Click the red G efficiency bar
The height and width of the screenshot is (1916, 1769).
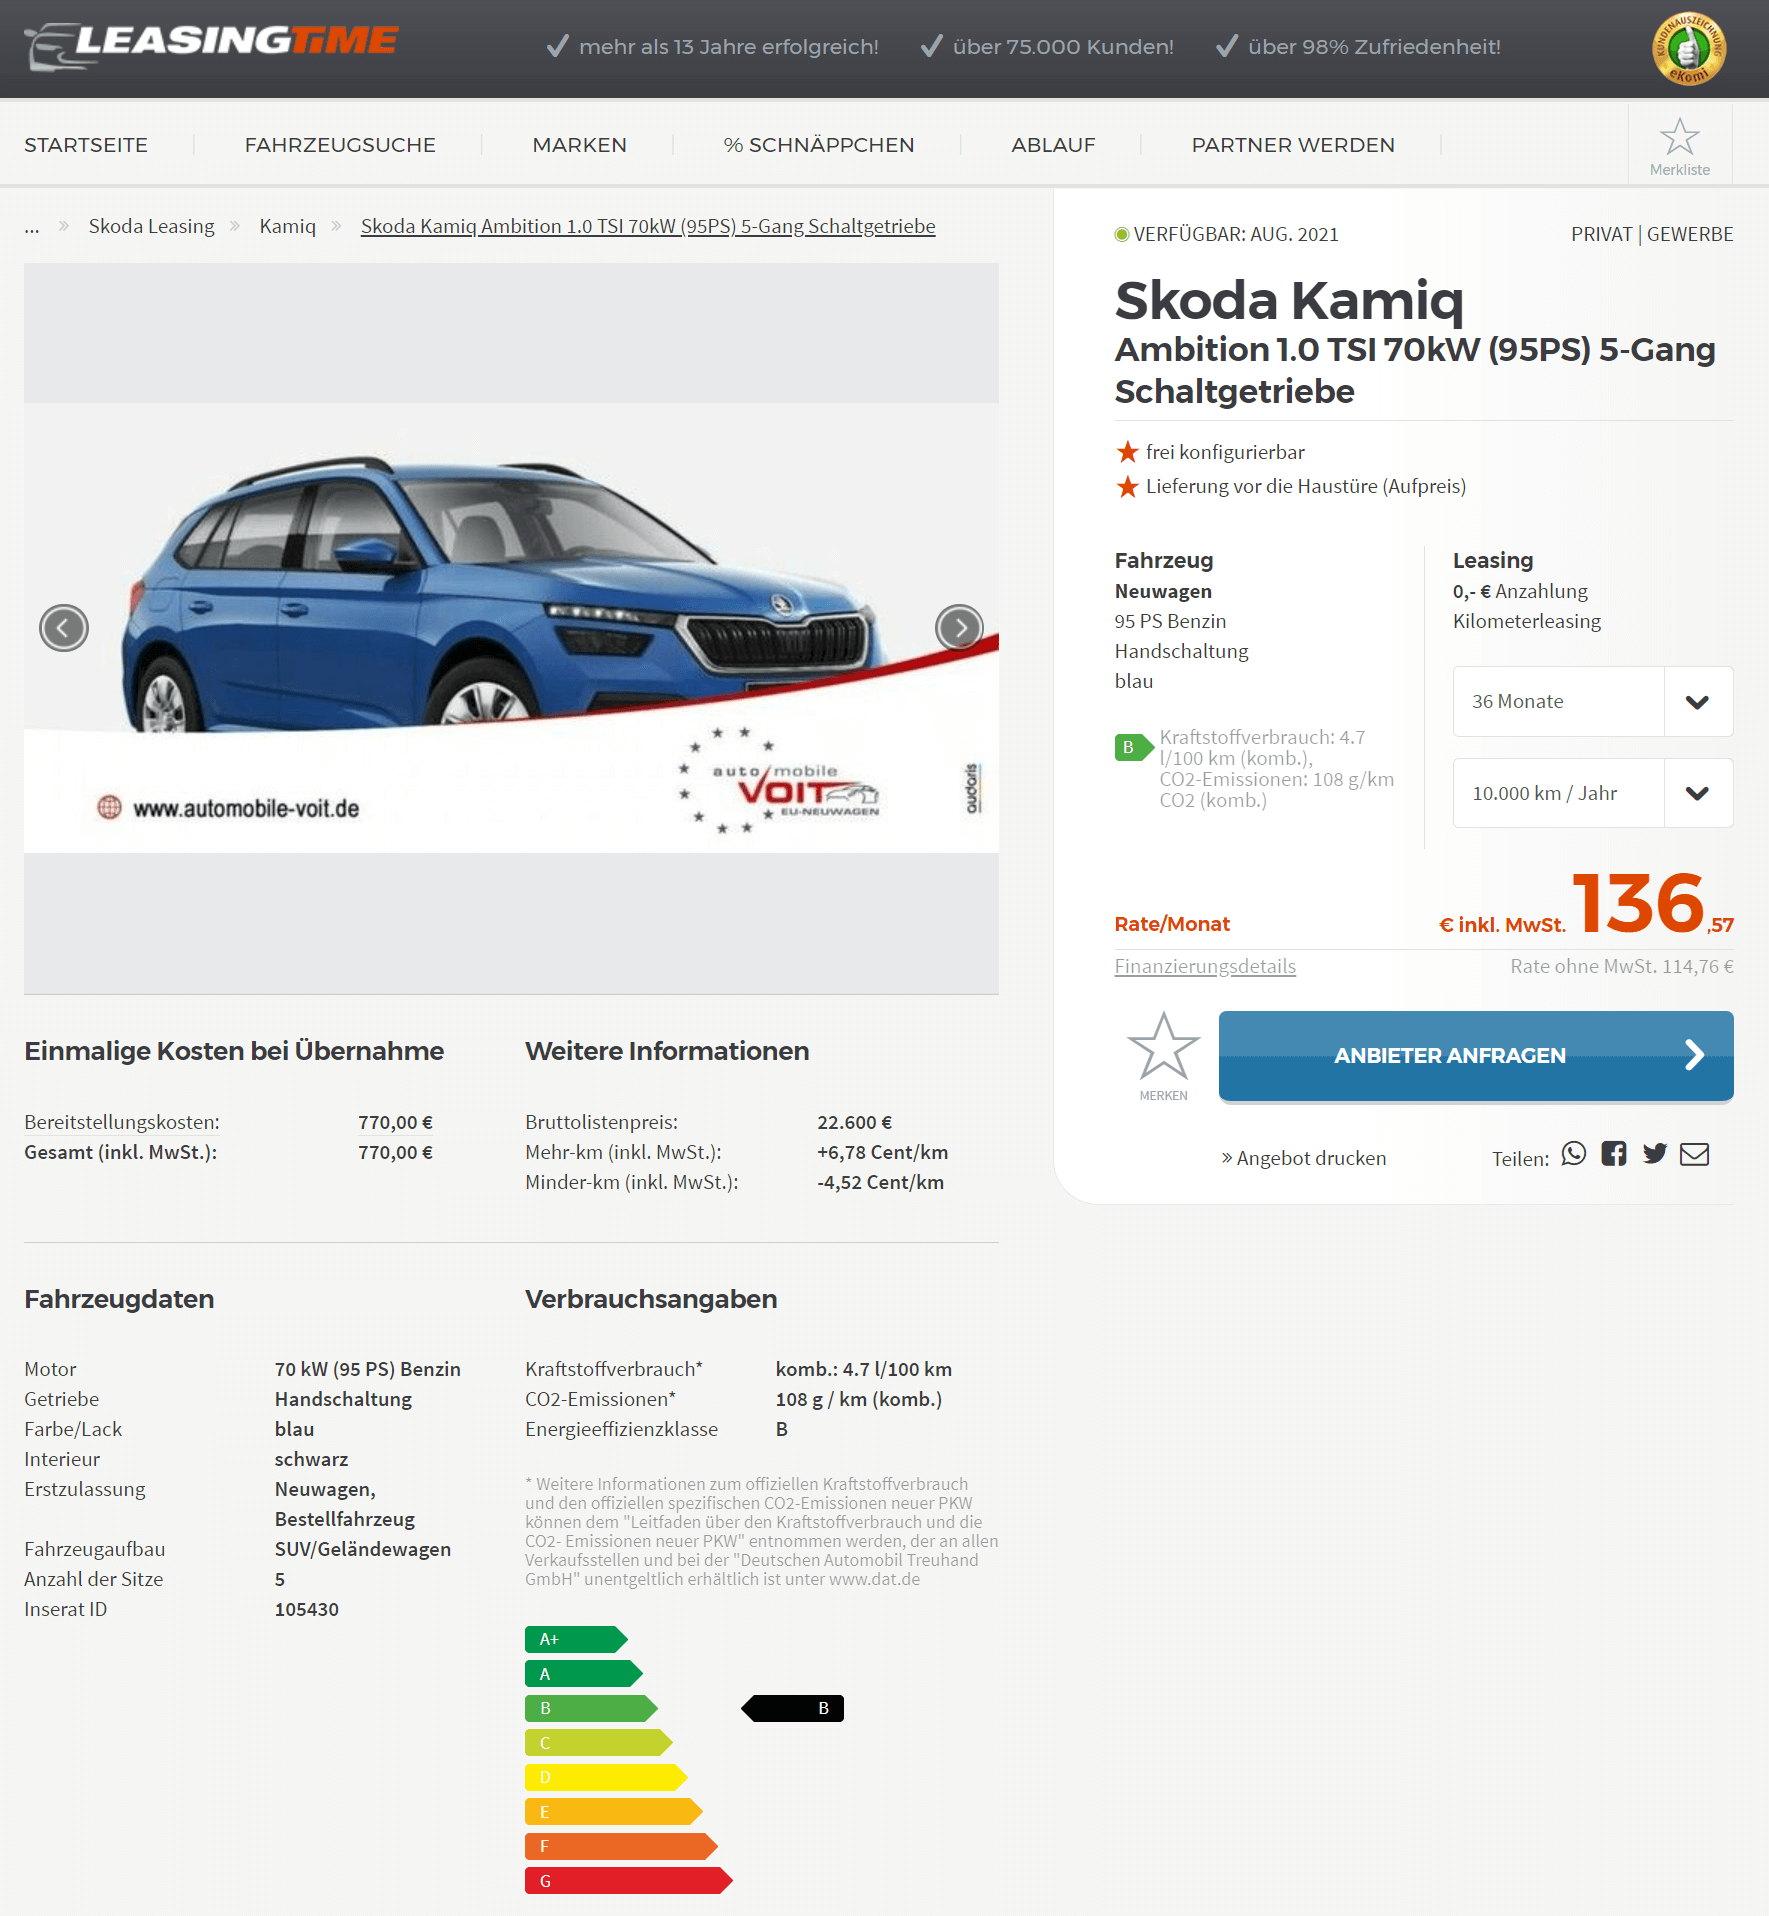point(629,1880)
